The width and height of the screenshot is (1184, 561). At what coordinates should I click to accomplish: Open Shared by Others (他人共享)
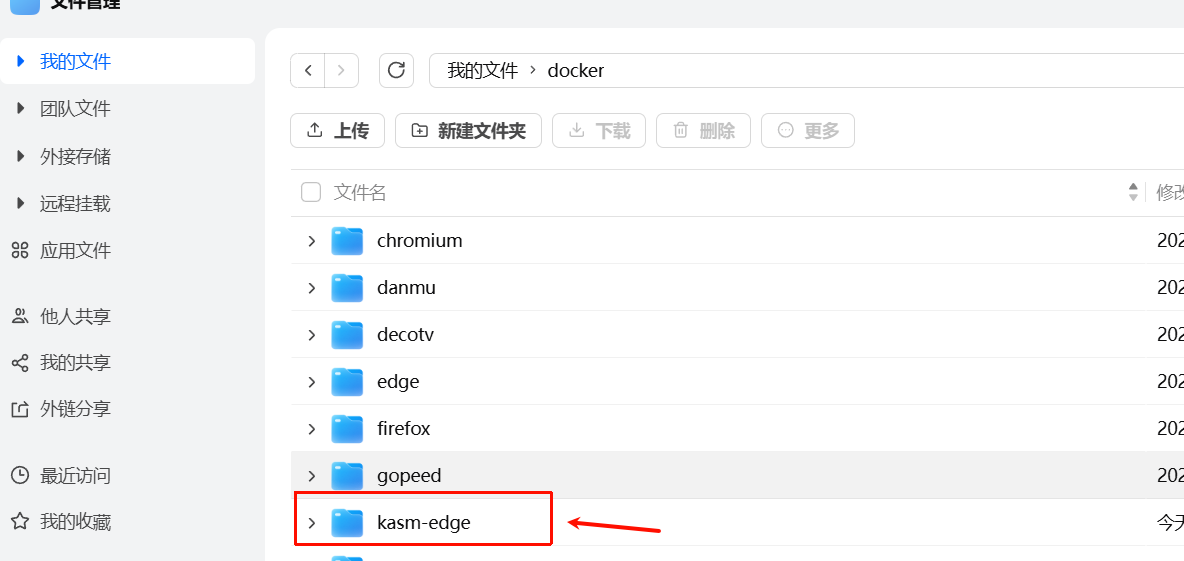[74, 316]
